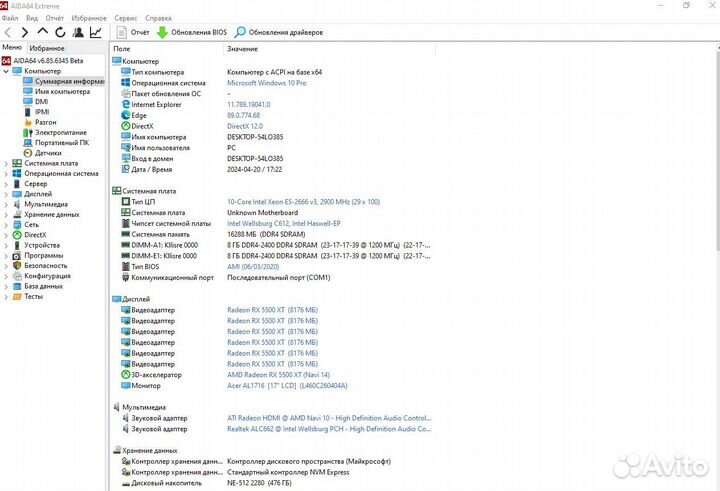Switch to the Избранное tab

pos(47,48)
